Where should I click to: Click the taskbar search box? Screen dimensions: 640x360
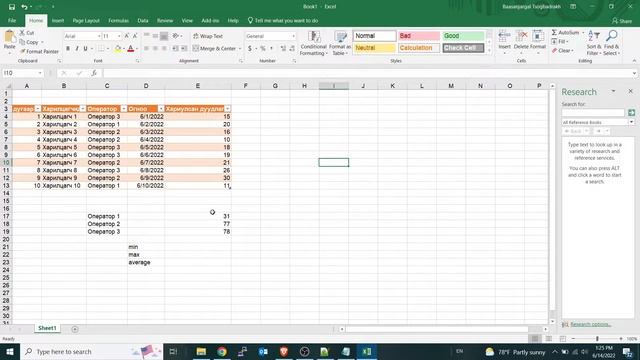coord(91,351)
